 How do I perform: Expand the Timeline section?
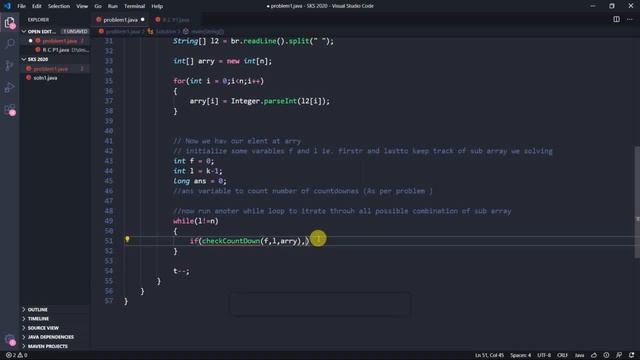point(24,319)
